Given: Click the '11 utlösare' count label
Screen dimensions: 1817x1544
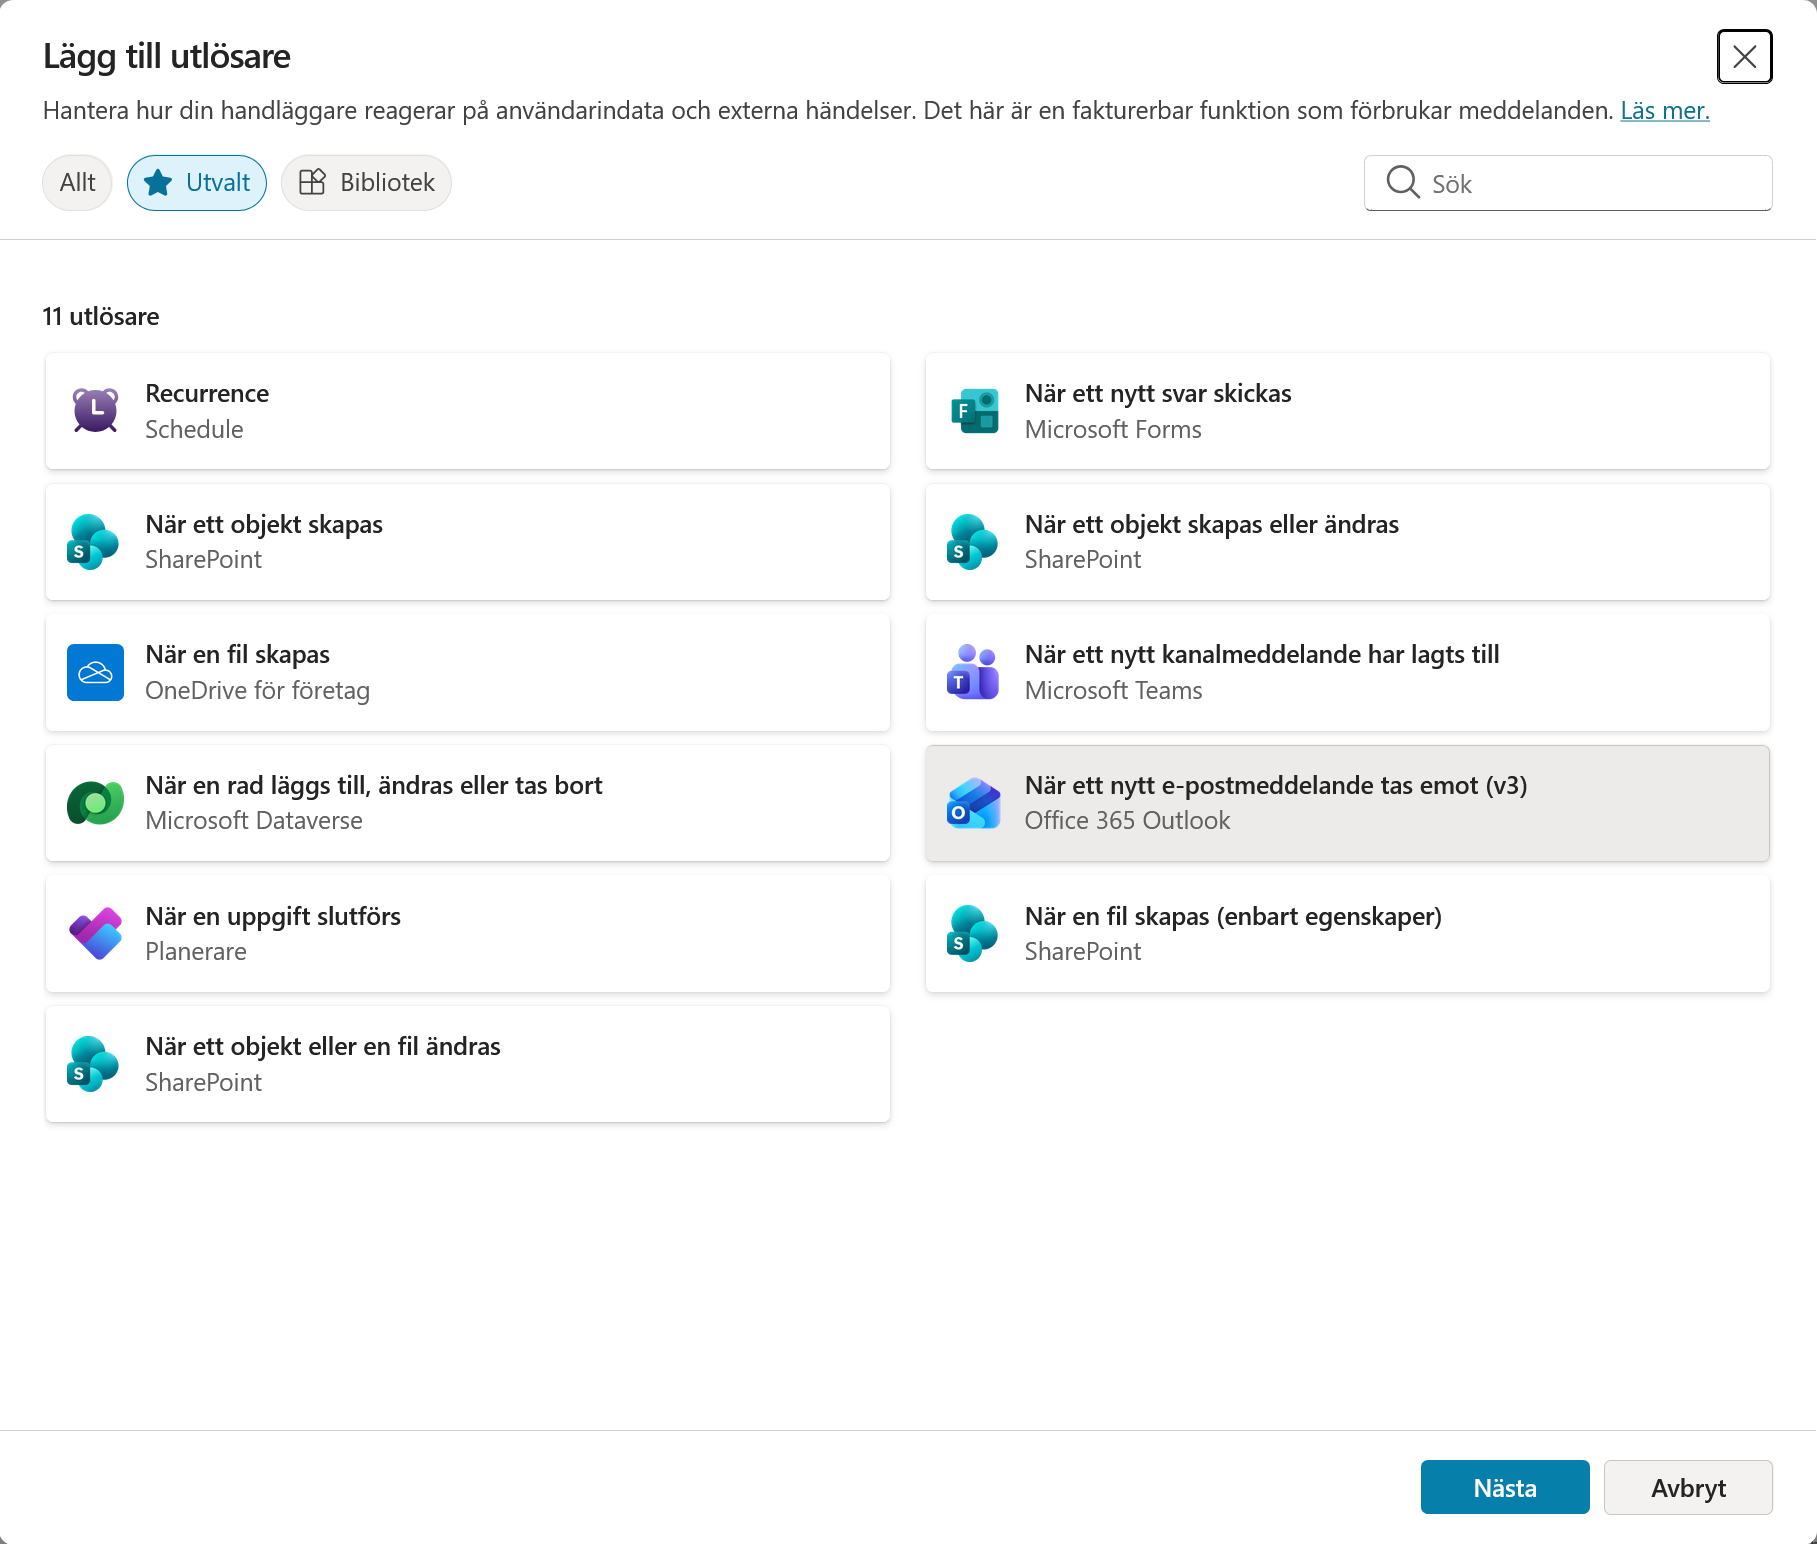Looking at the screenshot, I should coord(101,316).
